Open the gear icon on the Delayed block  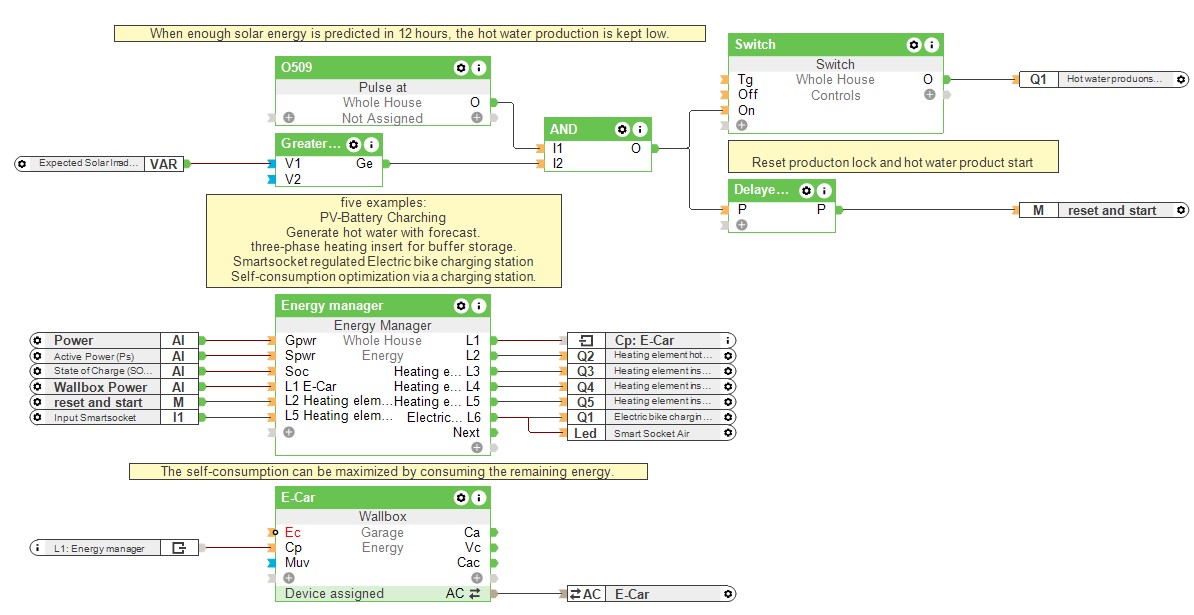pyautogui.click(x=806, y=190)
